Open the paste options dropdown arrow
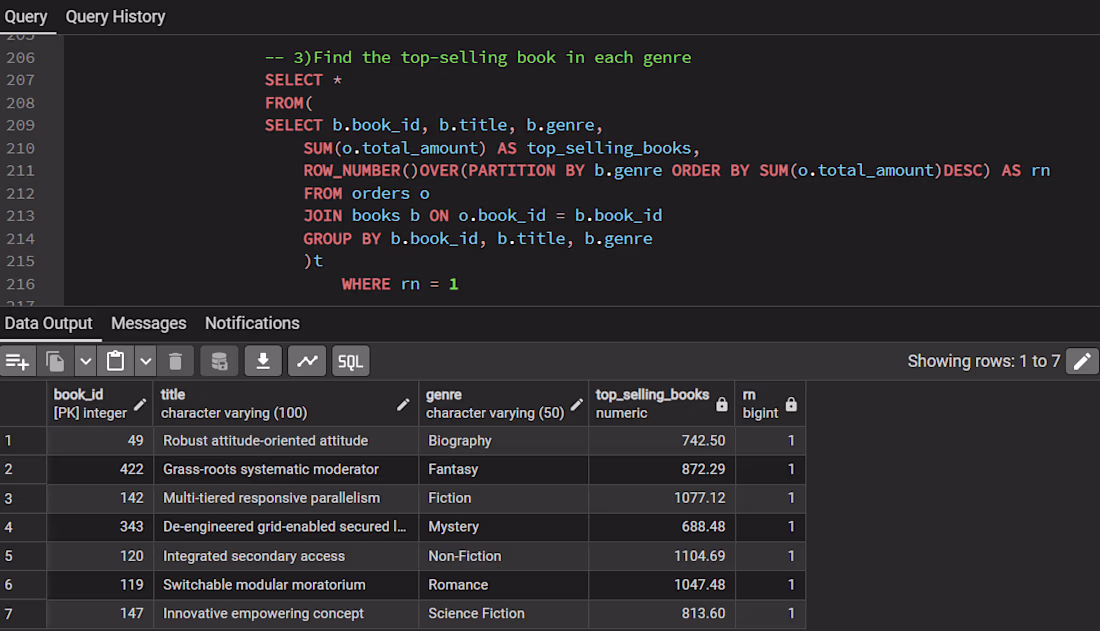Image resolution: width=1100 pixels, height=631 pixels. [145, 361]
